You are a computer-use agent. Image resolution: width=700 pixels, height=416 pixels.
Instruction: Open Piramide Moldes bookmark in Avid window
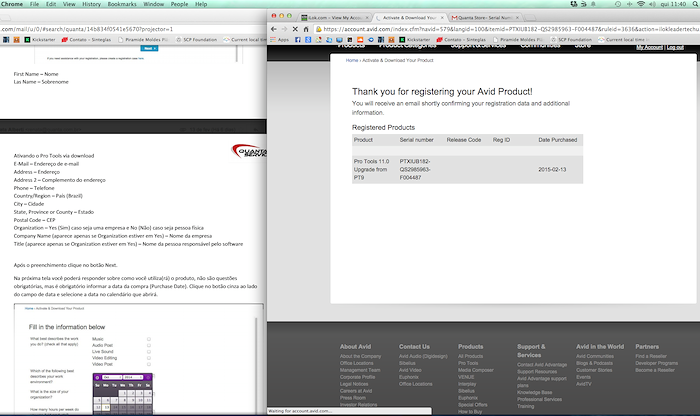pyautogui.click(x=518, y=40)
